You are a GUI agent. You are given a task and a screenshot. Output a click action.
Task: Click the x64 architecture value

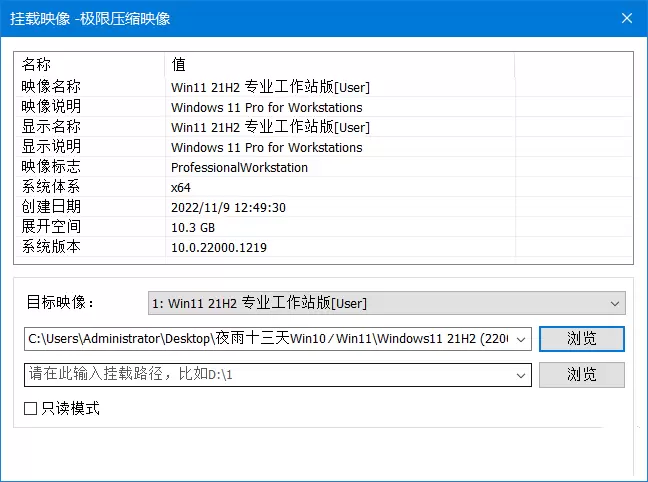[181, 188]
